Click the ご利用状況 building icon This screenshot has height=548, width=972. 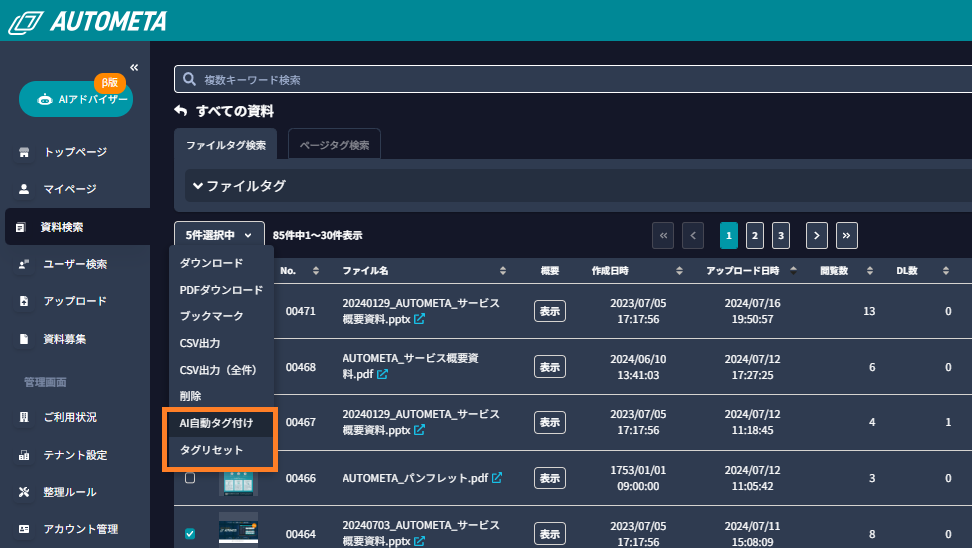(24, 417)
